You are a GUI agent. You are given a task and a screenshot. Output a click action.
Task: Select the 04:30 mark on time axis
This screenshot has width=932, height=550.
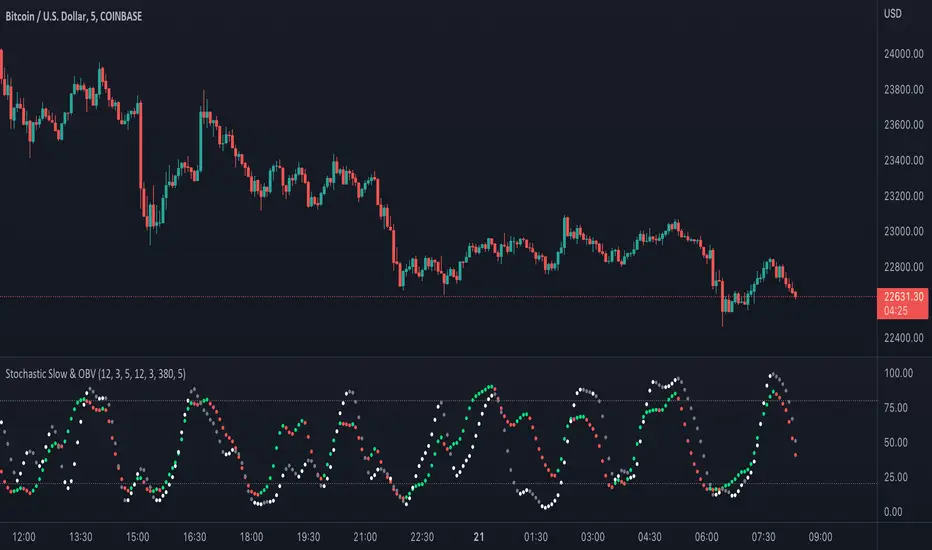click(x=651, y=536)
